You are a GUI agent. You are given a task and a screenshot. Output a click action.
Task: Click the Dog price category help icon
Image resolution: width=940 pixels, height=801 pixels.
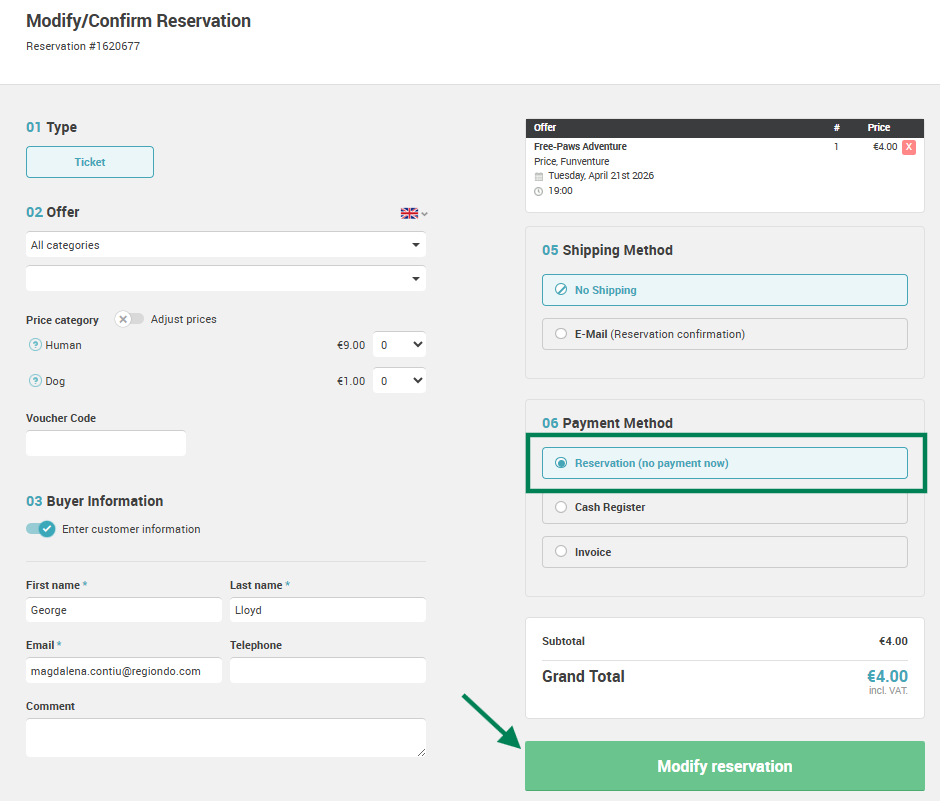point(35,381)
